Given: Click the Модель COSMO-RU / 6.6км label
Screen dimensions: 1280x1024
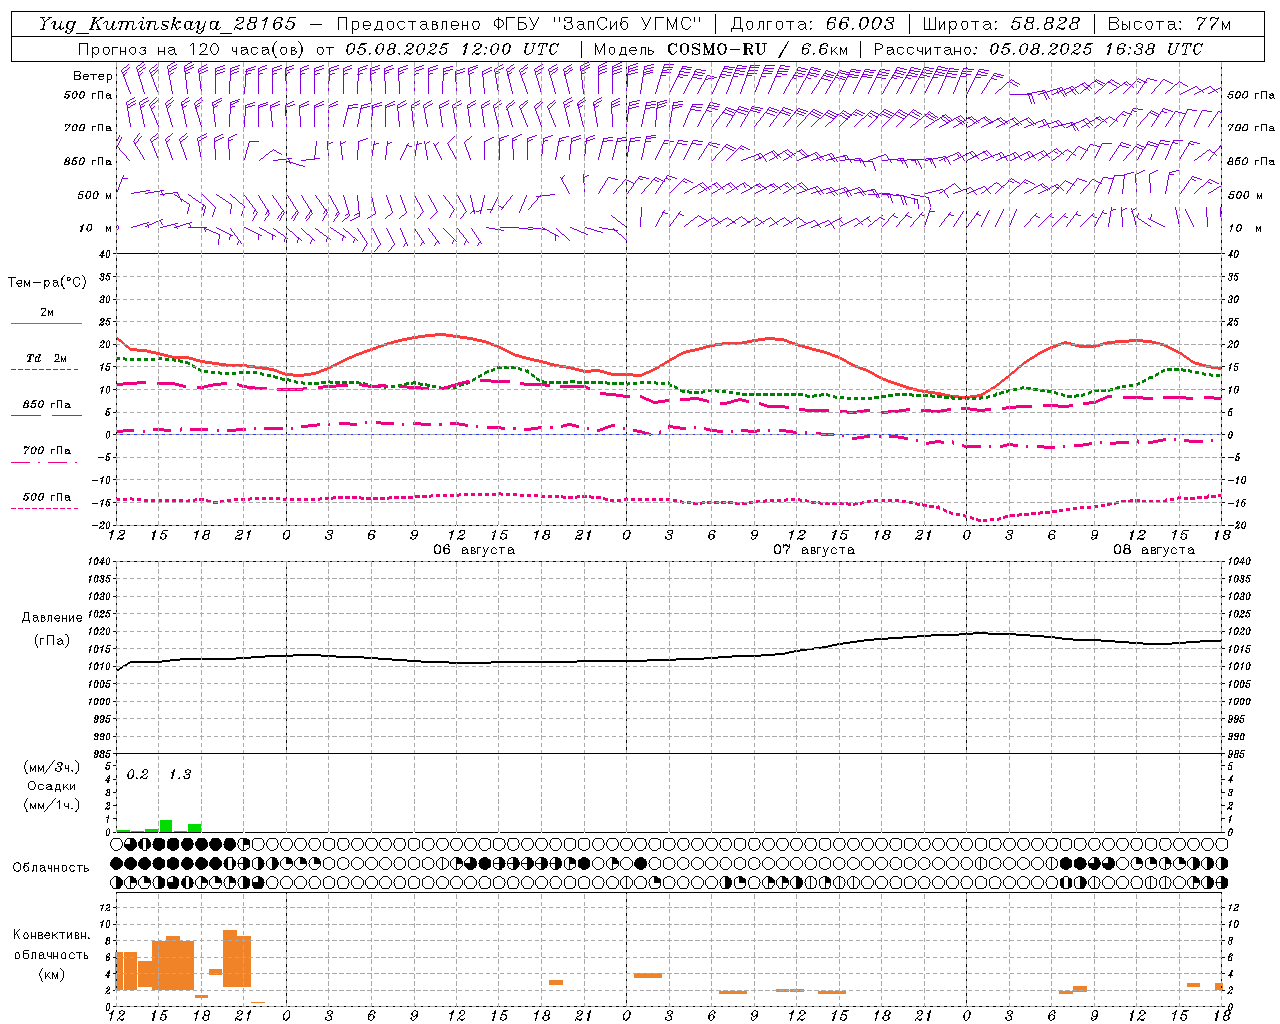Looking at the screenshot, I should click(721, 49).
